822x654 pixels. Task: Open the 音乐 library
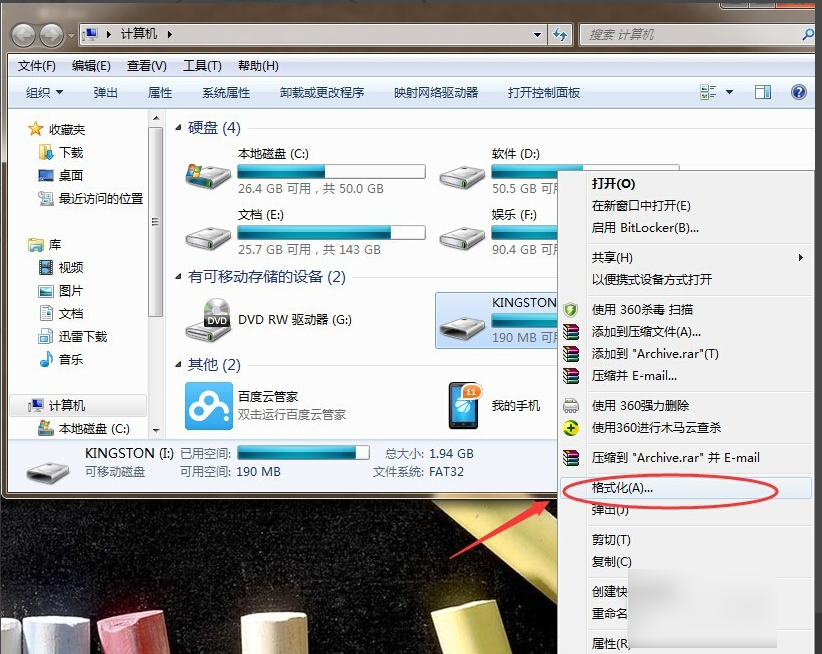tap(61, 359)
